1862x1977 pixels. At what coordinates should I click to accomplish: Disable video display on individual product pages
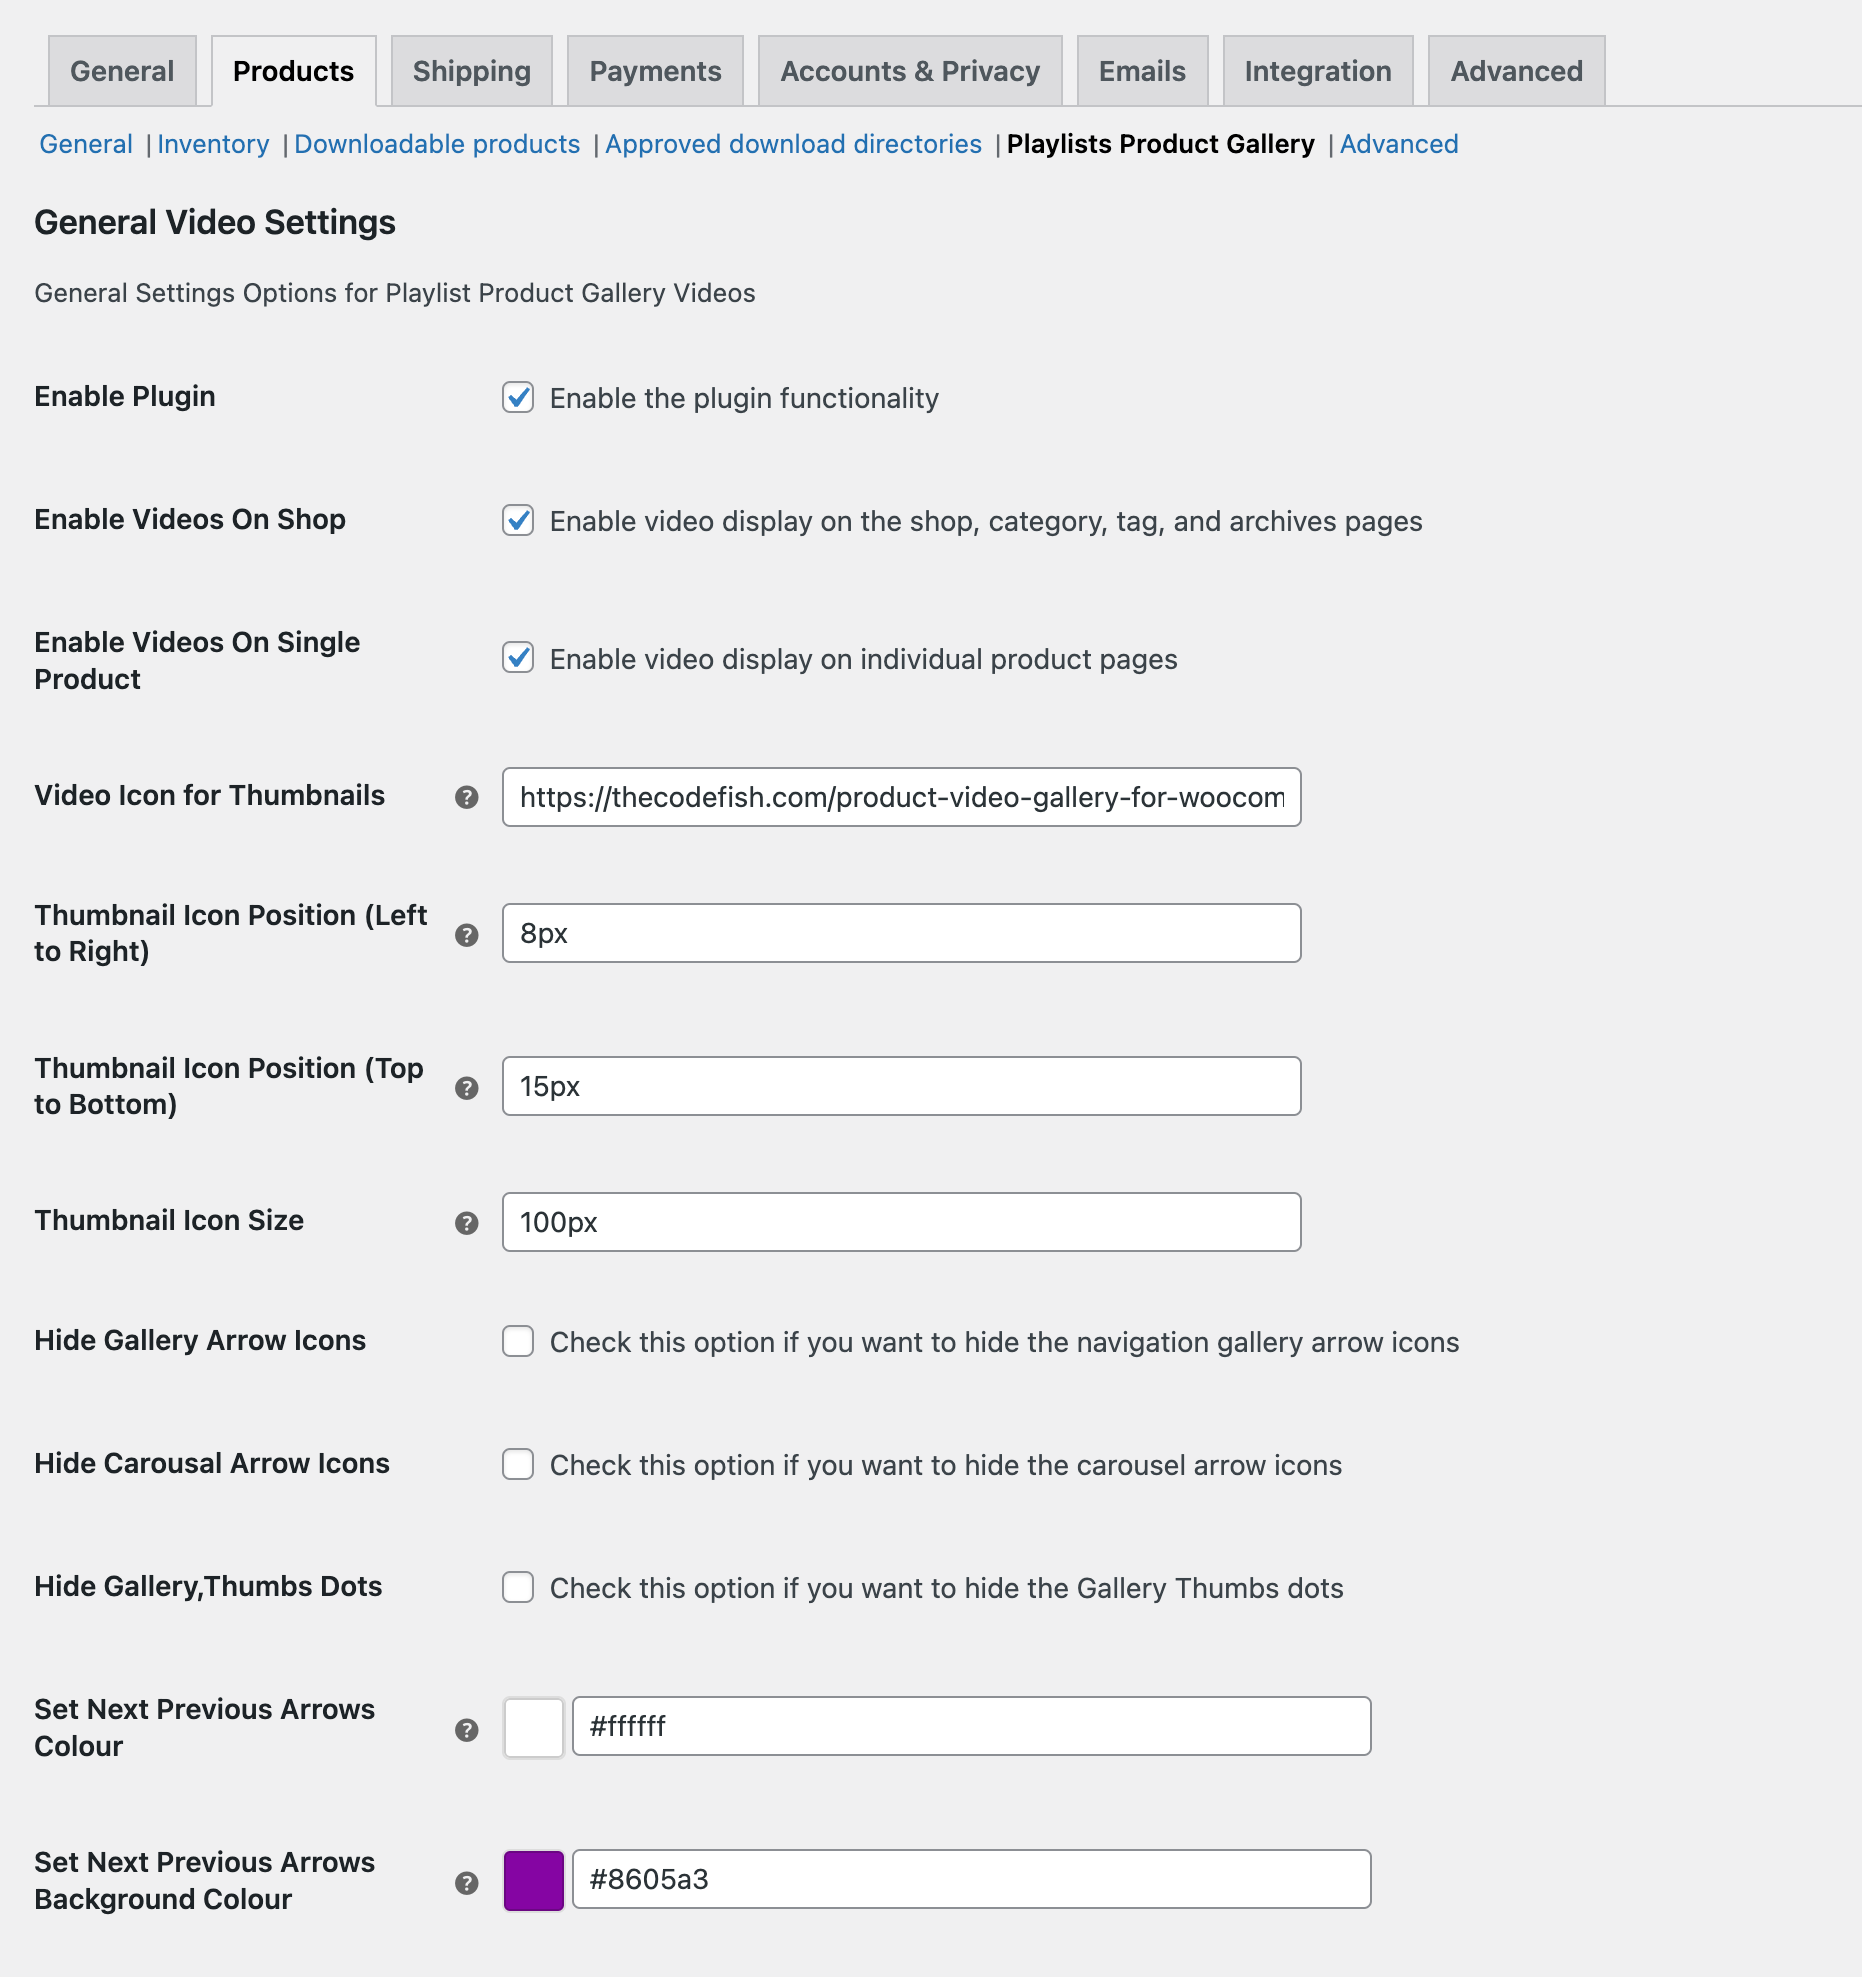pyautogui.click(x=518, y=658)
